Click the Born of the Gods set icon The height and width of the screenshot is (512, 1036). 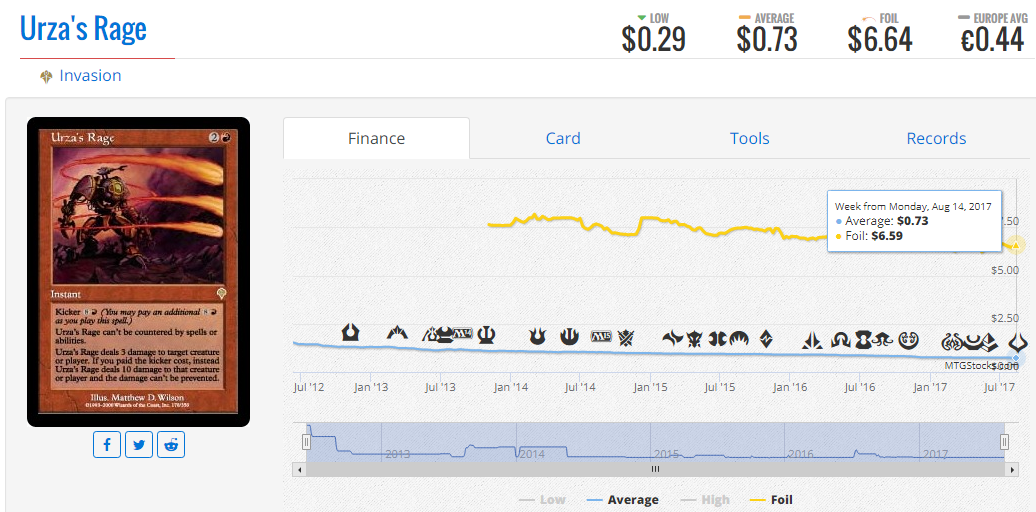click(x=537, y=336)
